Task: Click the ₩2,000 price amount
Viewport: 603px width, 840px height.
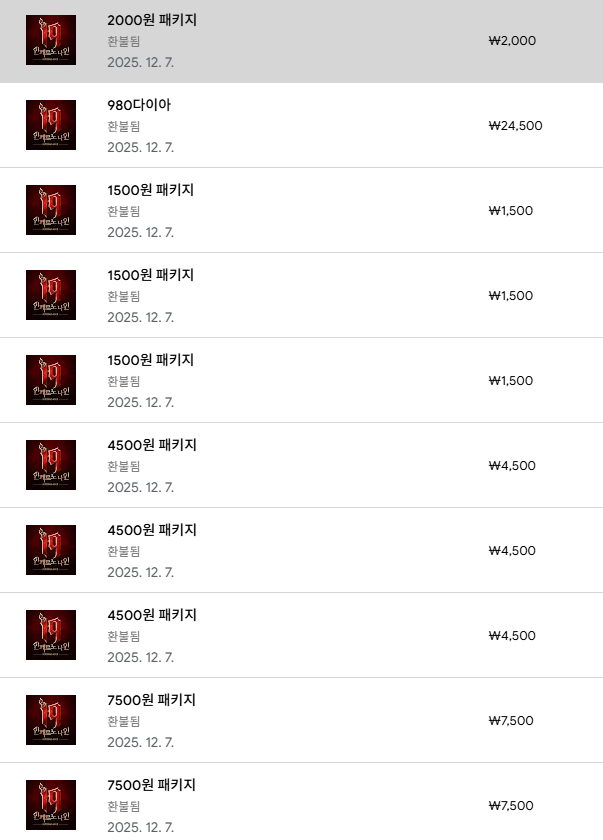Action: click(x=512, y=41)
